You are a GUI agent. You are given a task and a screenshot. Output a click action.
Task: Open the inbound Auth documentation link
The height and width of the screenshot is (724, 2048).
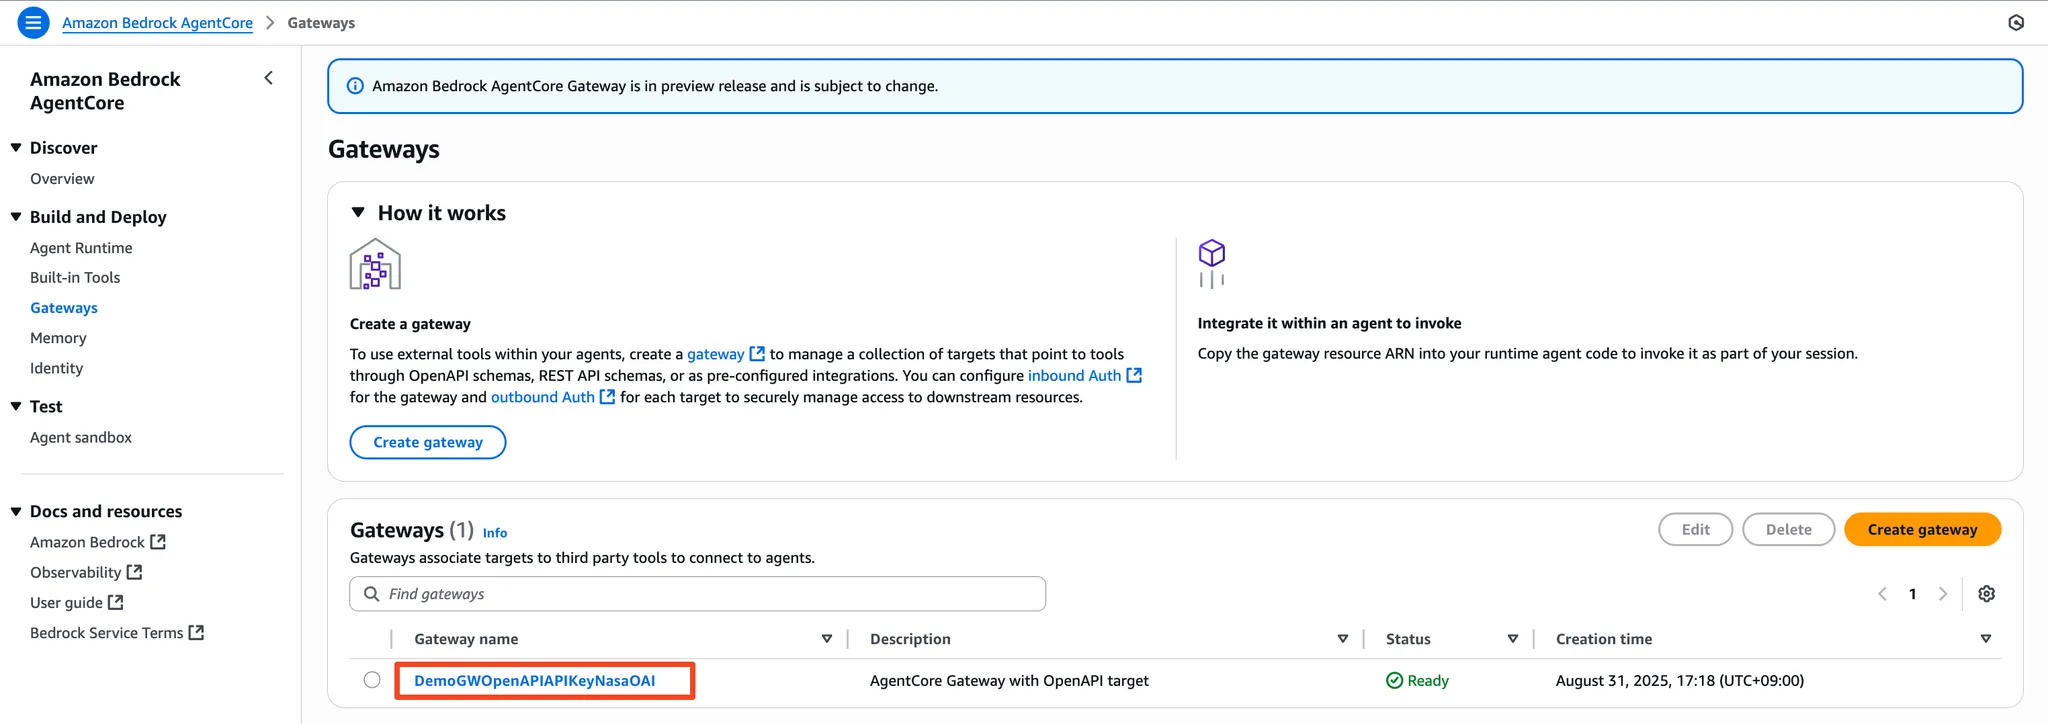pyautogui.click(x=1074, y=376)
